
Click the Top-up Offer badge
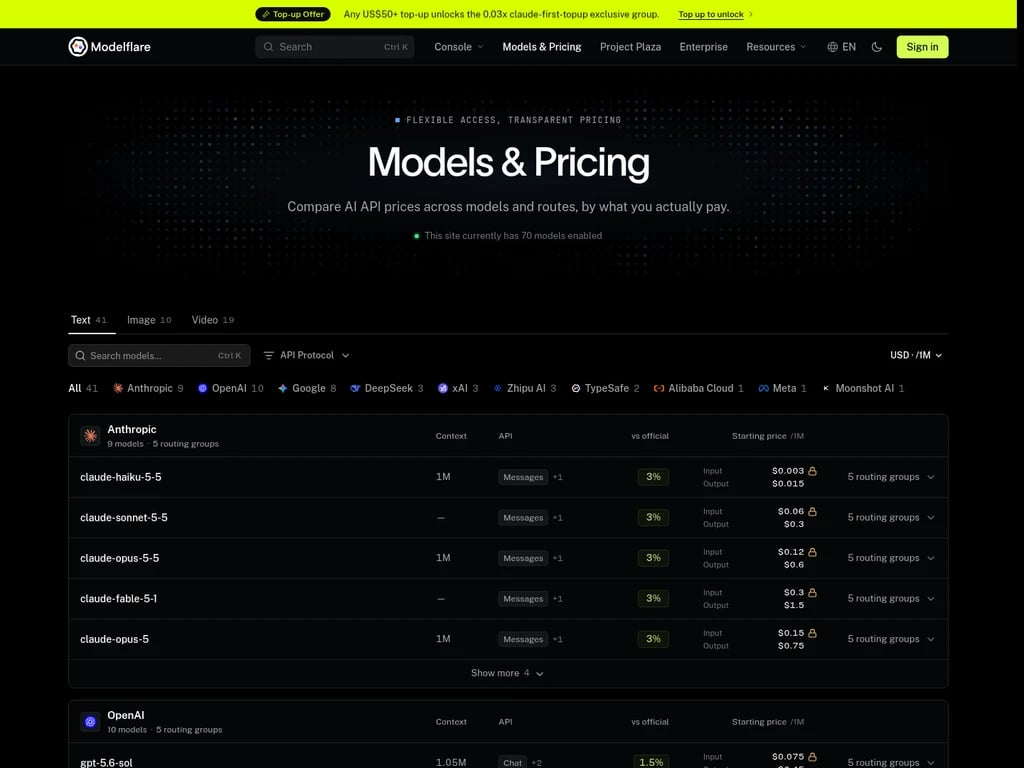click(293, 14)
